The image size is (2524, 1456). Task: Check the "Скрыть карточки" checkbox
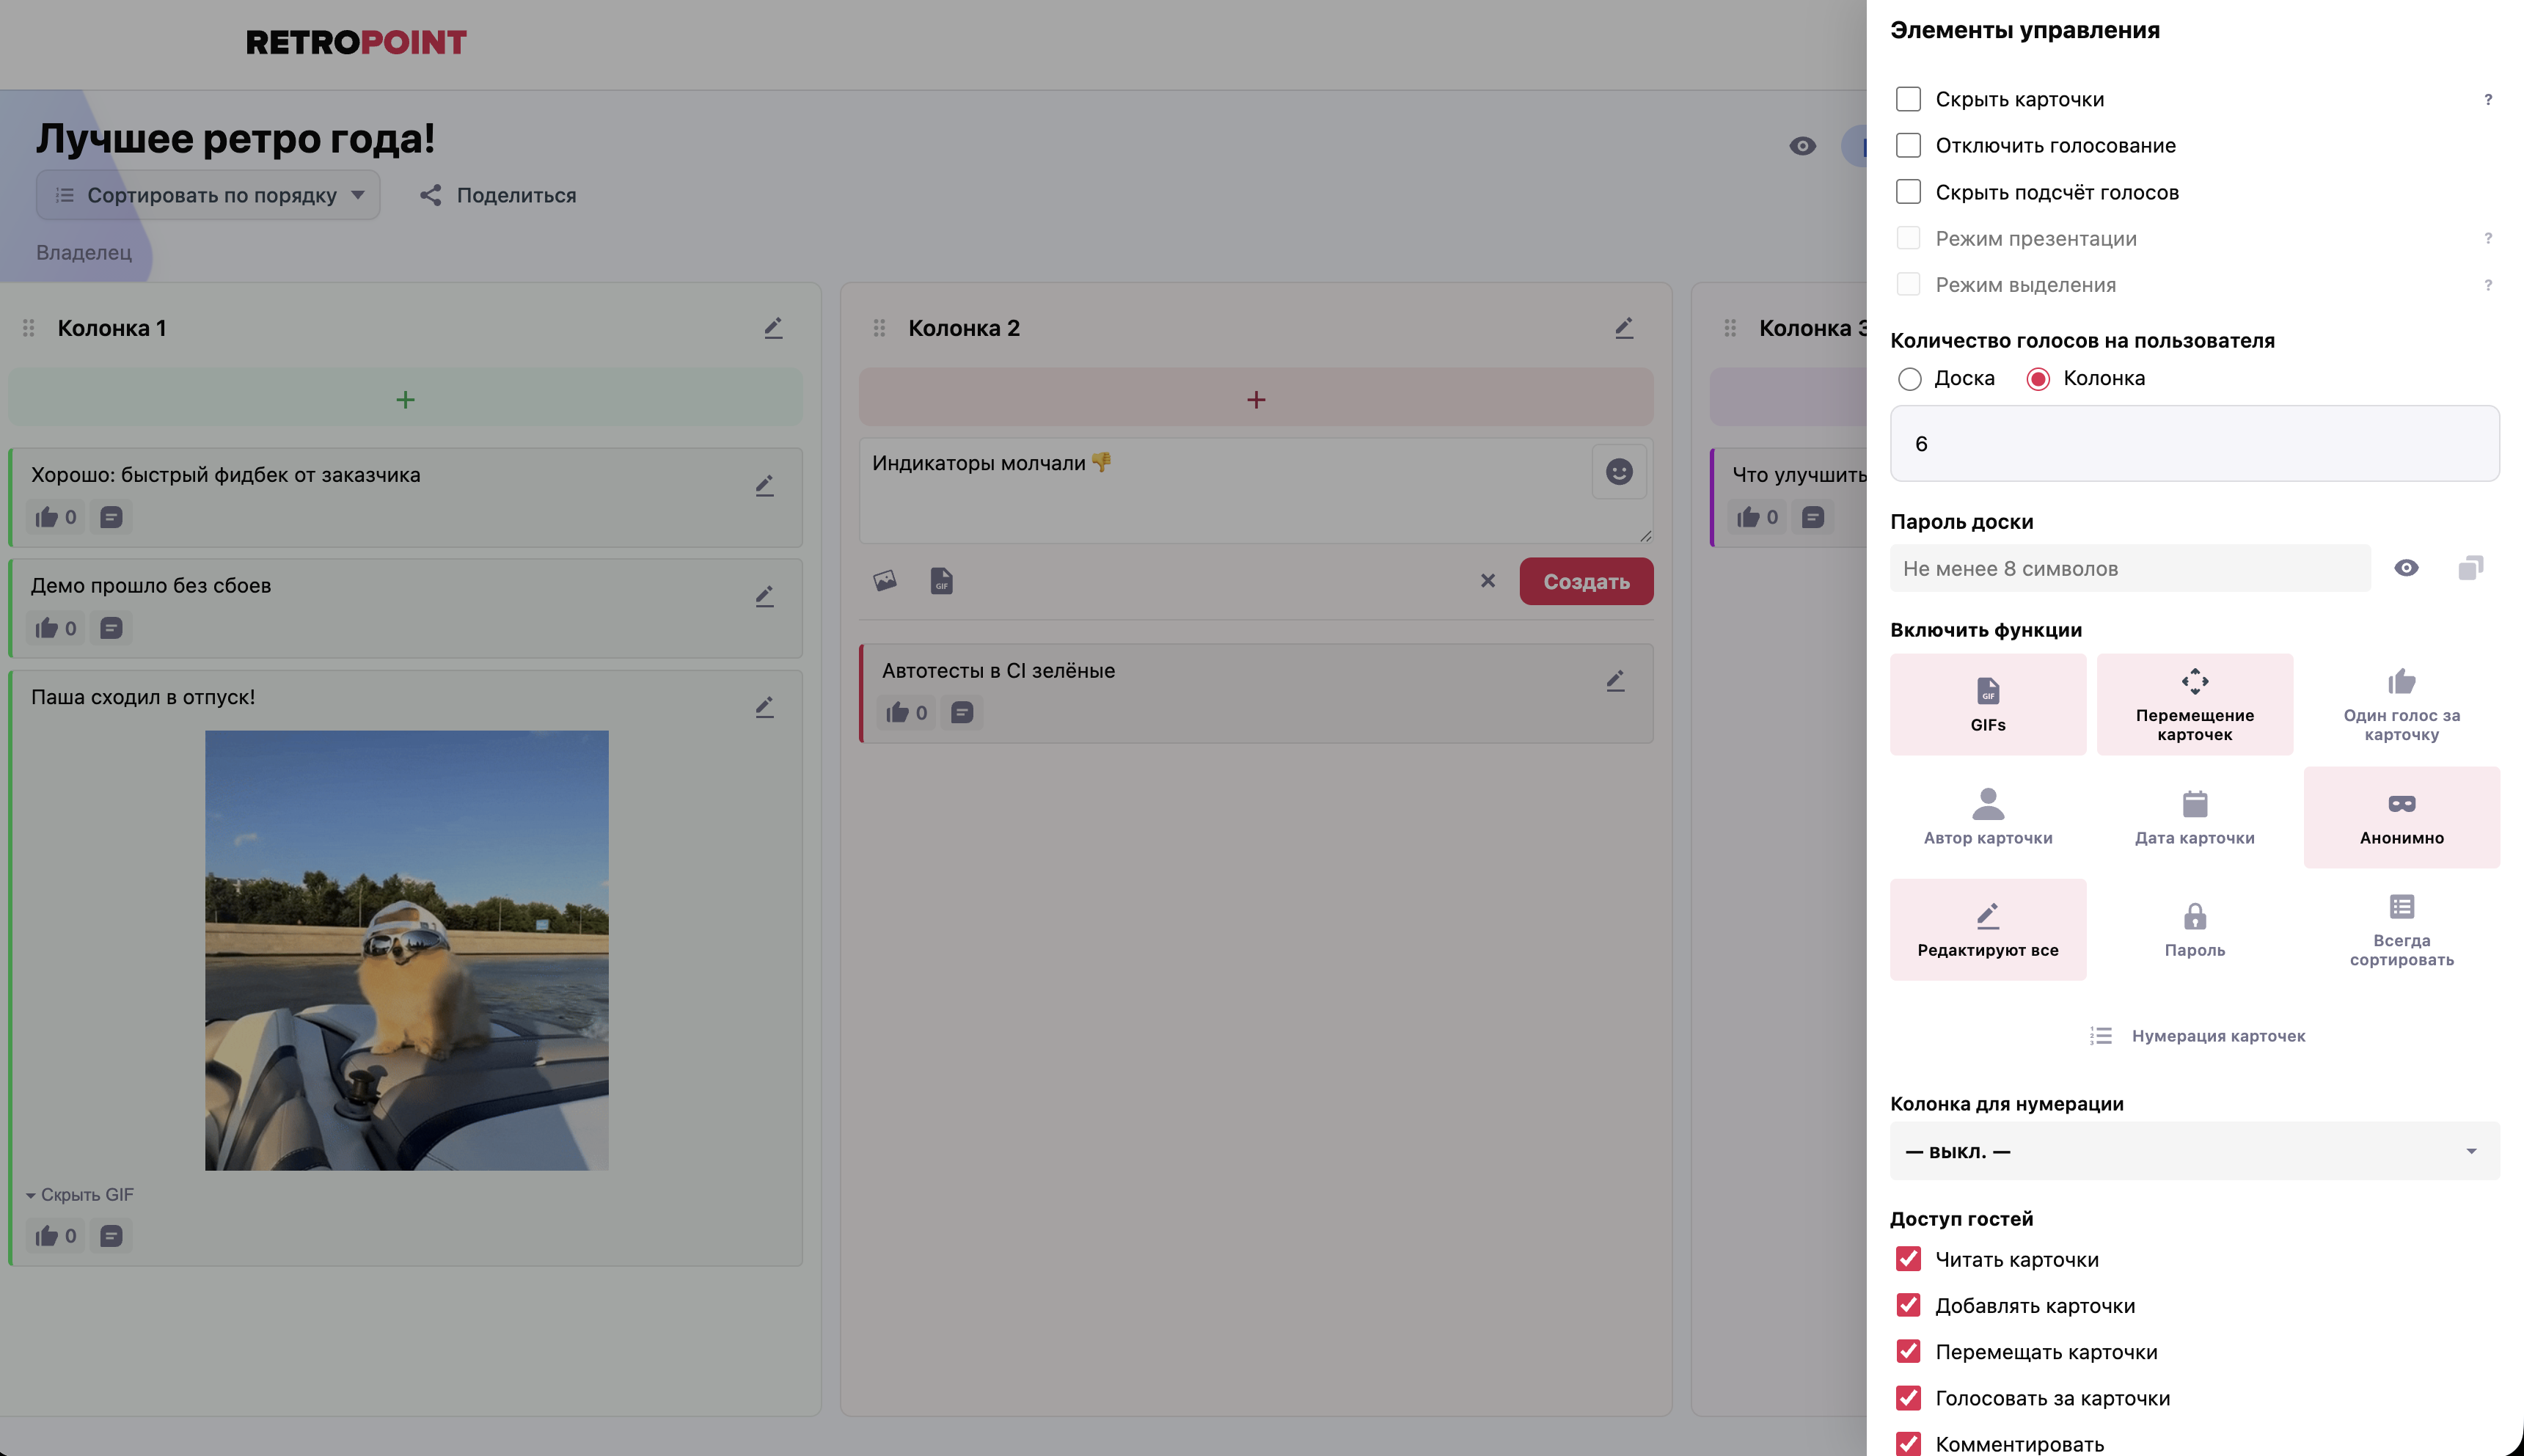(x=1909, y=98)
